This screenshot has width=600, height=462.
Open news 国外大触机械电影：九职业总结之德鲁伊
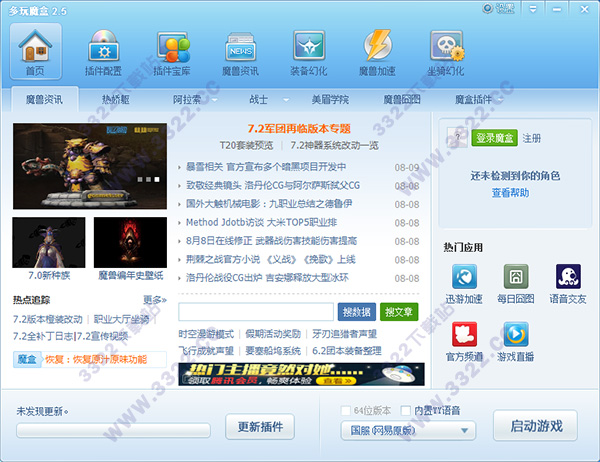coord(269,204)
